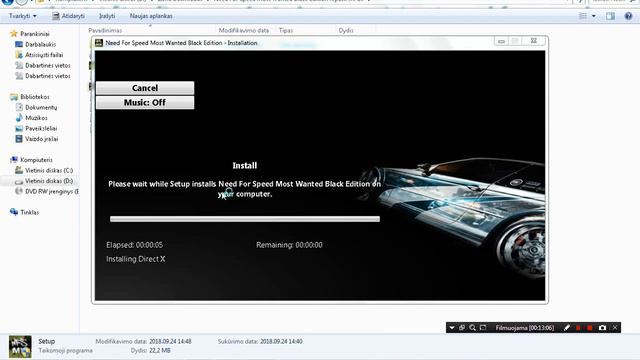Image resolution: width=640 pixels, height=360 pixels.
Task: Open Paveikslėliai library
Action: point(41,129)
